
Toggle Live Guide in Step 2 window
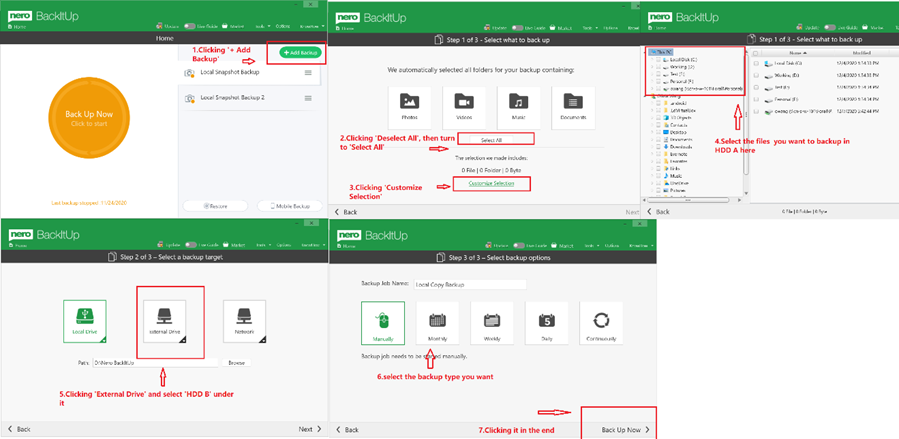189,245
